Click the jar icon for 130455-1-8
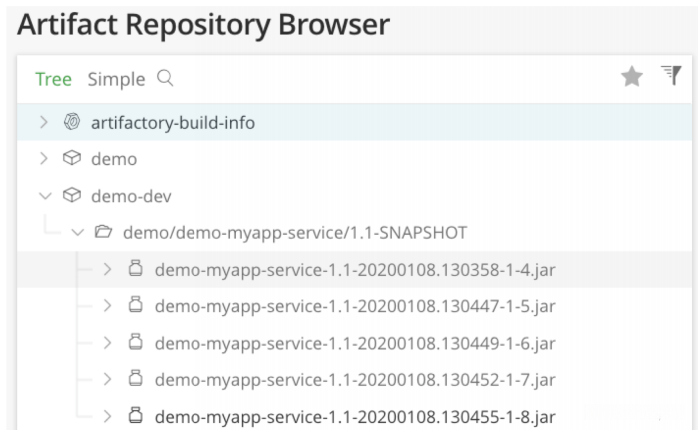The width and height of the screenshot is (698, 430). [136, 415]
